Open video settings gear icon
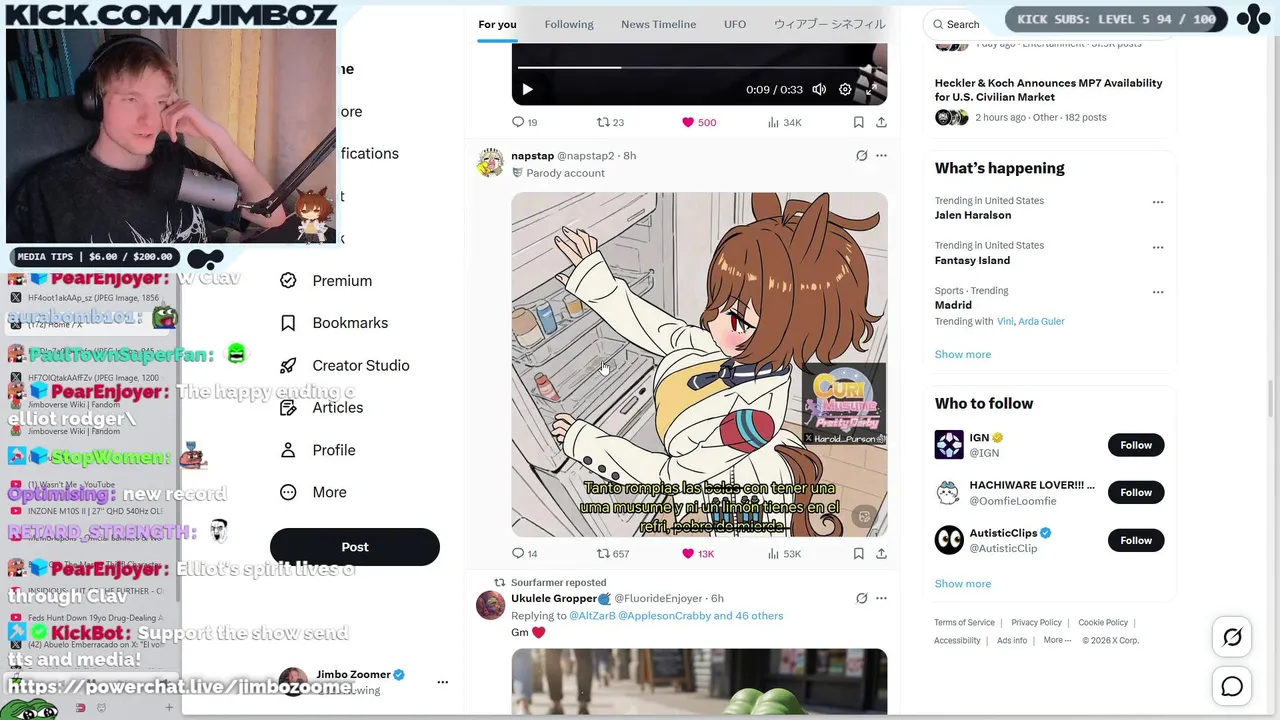 (845, 90)
